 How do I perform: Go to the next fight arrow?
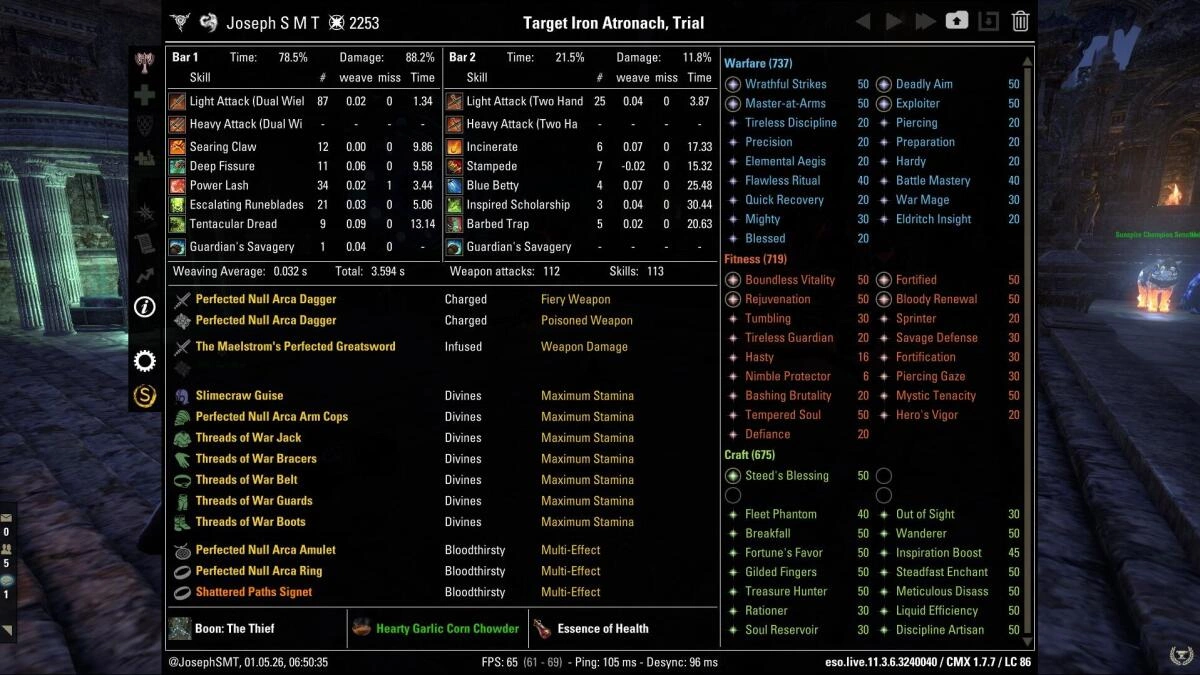pyautogui.click(x=894, y=21)
